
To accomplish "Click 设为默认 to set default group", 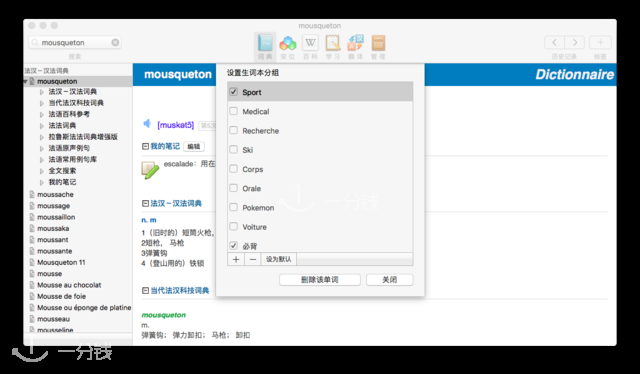I will coord(279,259).
